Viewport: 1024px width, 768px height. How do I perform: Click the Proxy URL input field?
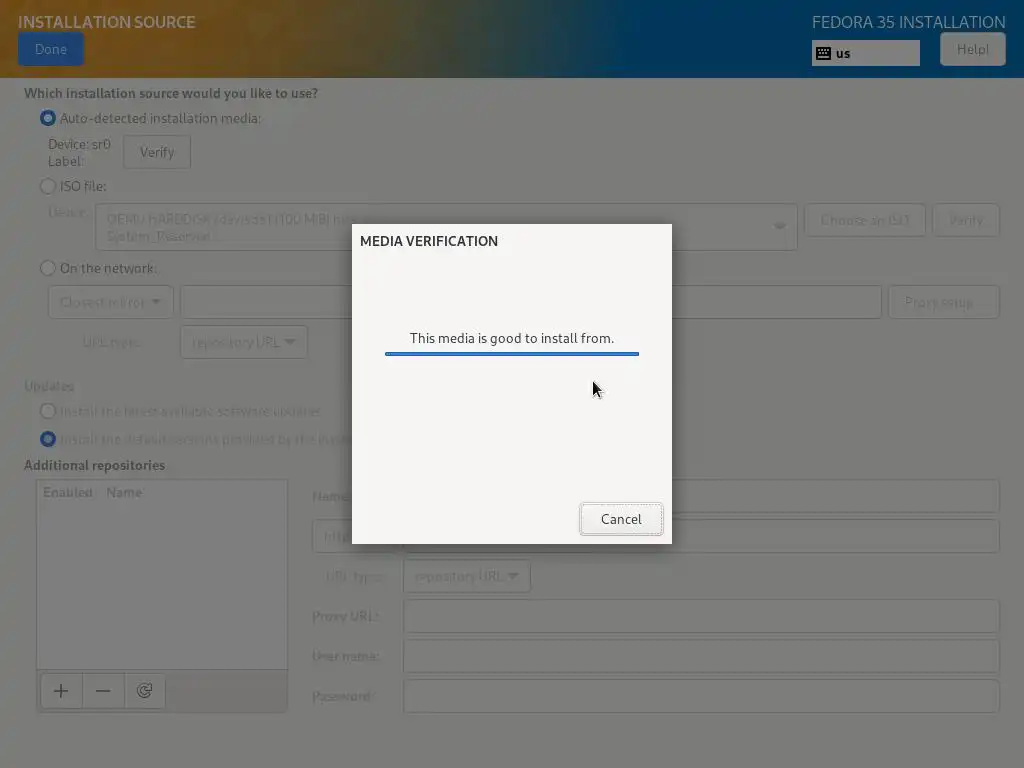point(701,616)
